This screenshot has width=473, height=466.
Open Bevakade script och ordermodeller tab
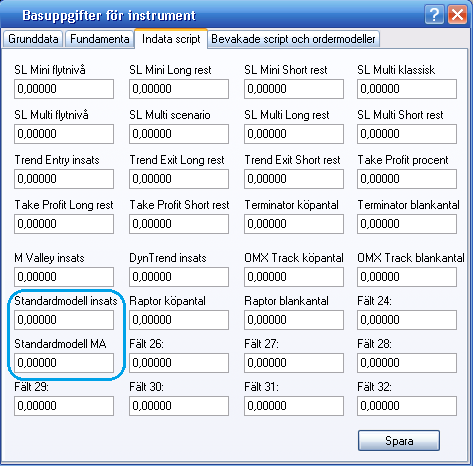[293, 39]
